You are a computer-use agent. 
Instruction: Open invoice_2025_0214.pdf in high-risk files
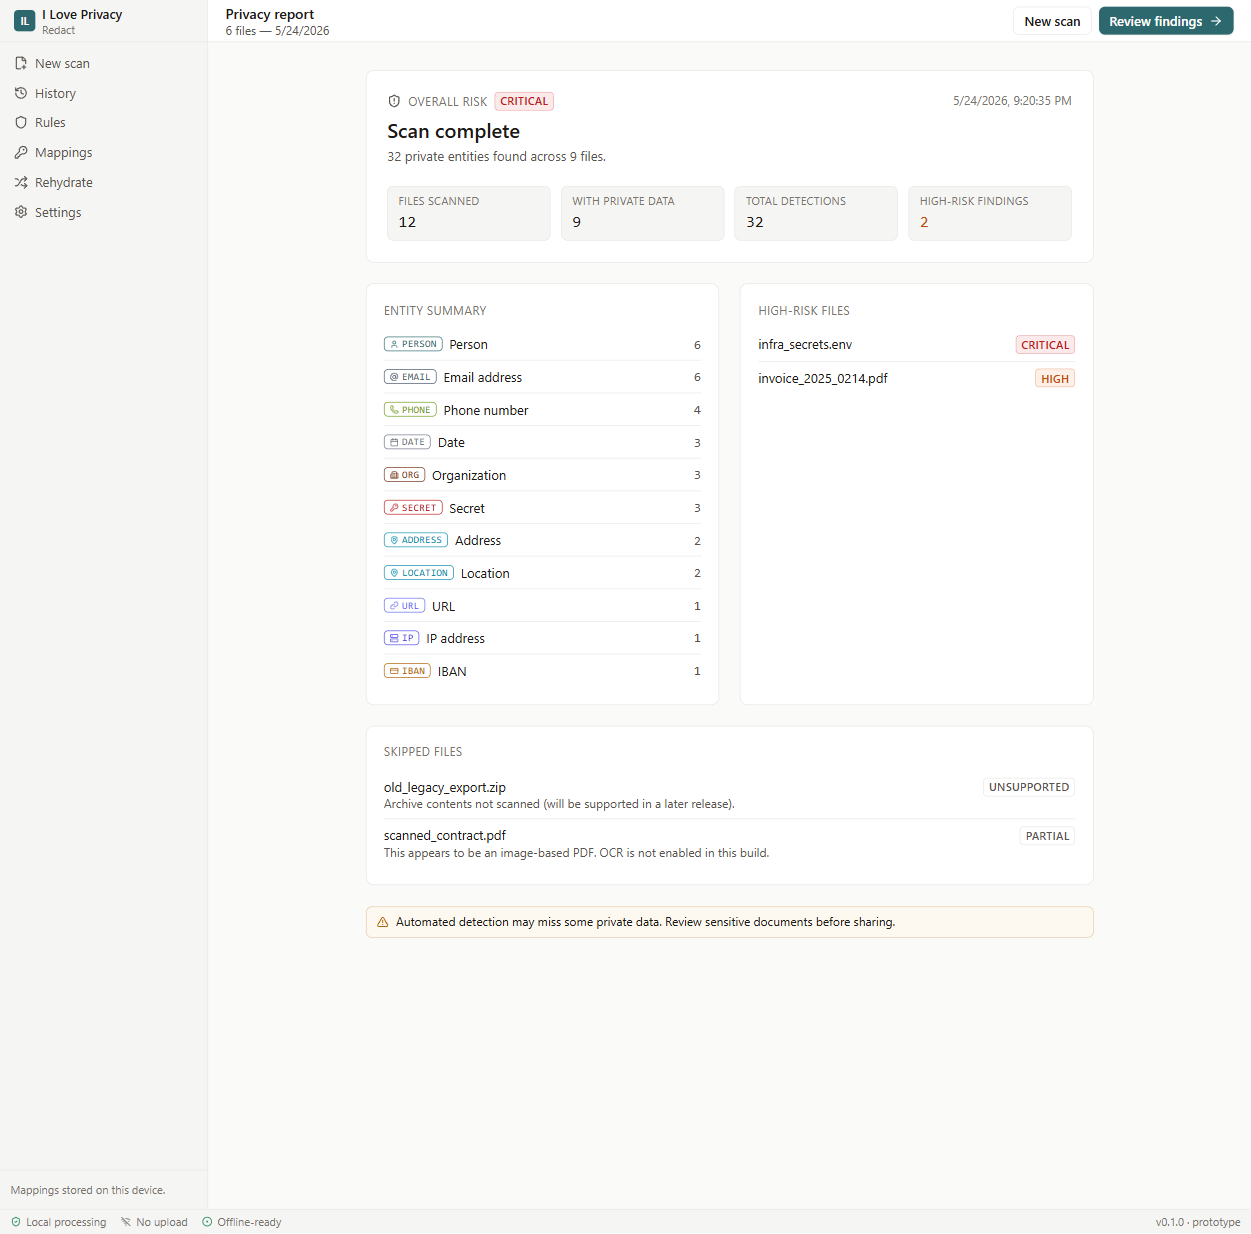pos(823,378)
